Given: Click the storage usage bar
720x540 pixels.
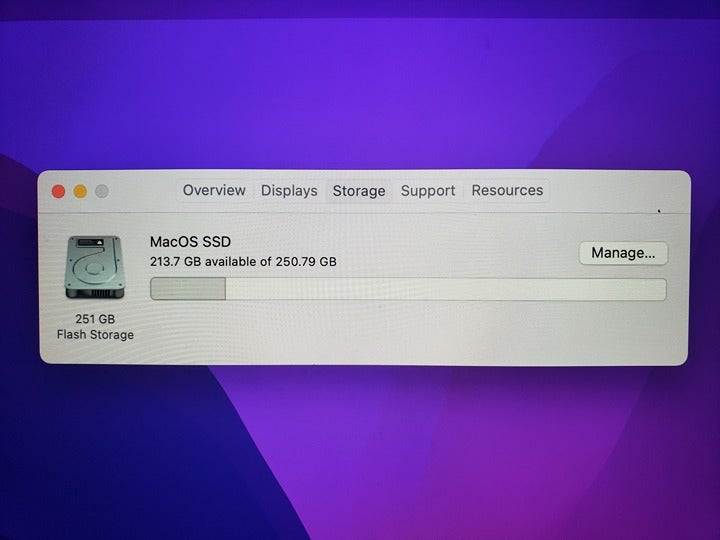Looking at the screenshot, I should coord(408,289).
